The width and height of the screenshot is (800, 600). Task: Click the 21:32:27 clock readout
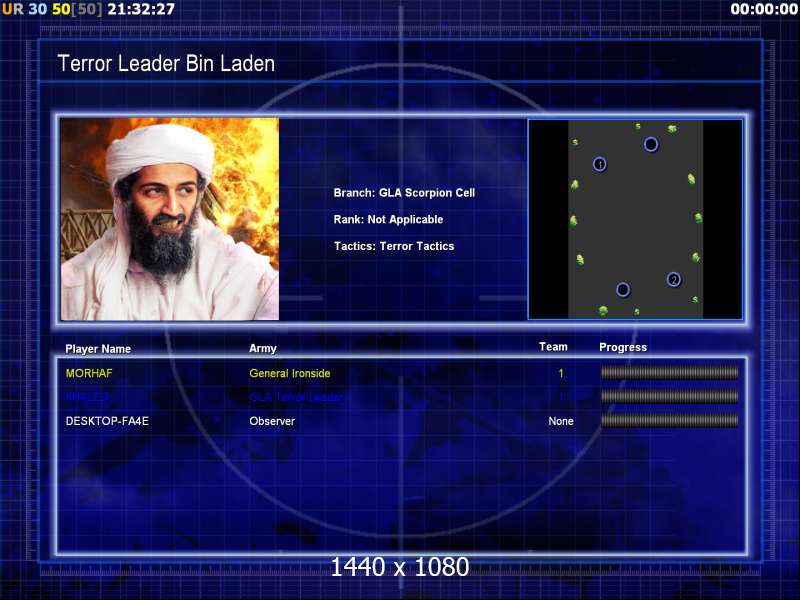(x=141, y=9)
